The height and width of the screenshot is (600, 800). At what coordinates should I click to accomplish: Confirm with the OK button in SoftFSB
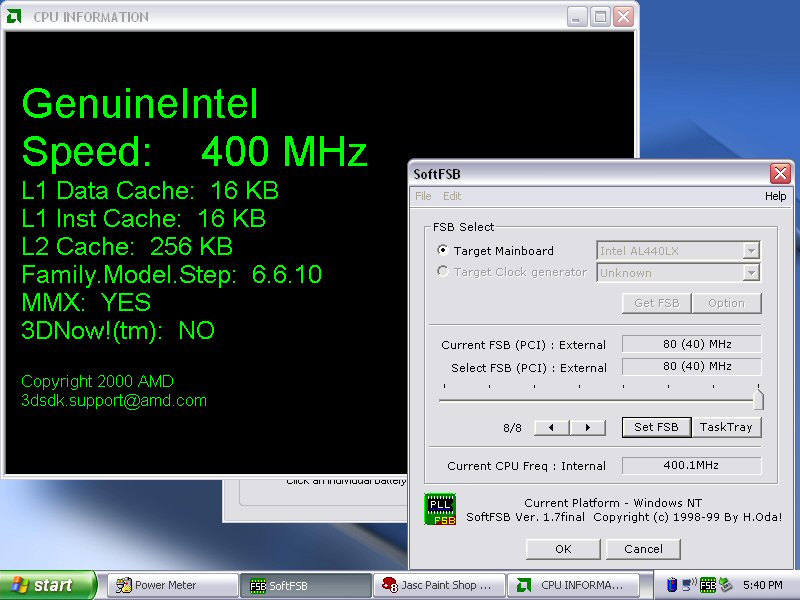pos(563,549)
